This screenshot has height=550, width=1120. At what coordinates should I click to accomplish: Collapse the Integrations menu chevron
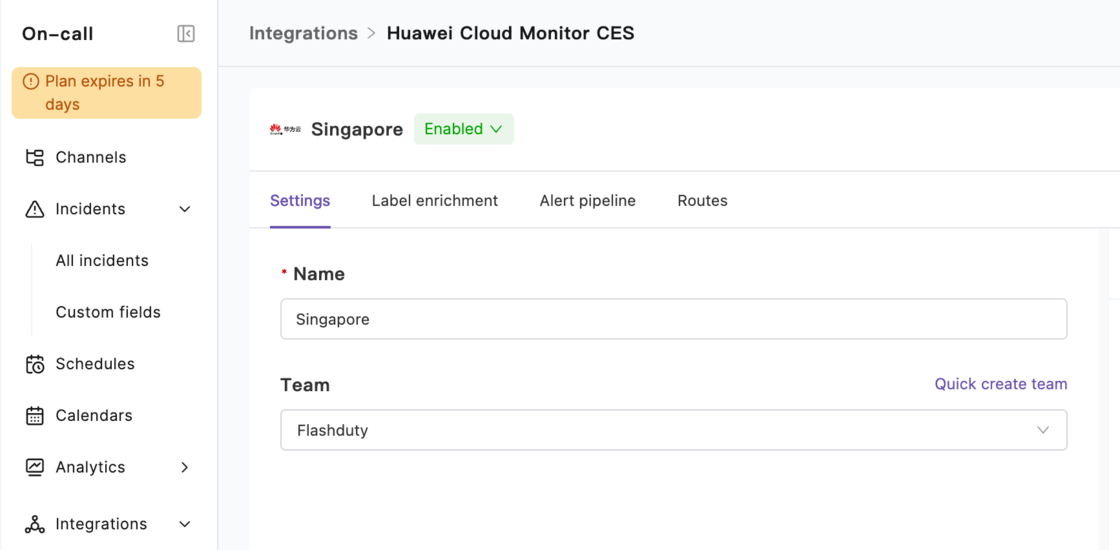185,524
